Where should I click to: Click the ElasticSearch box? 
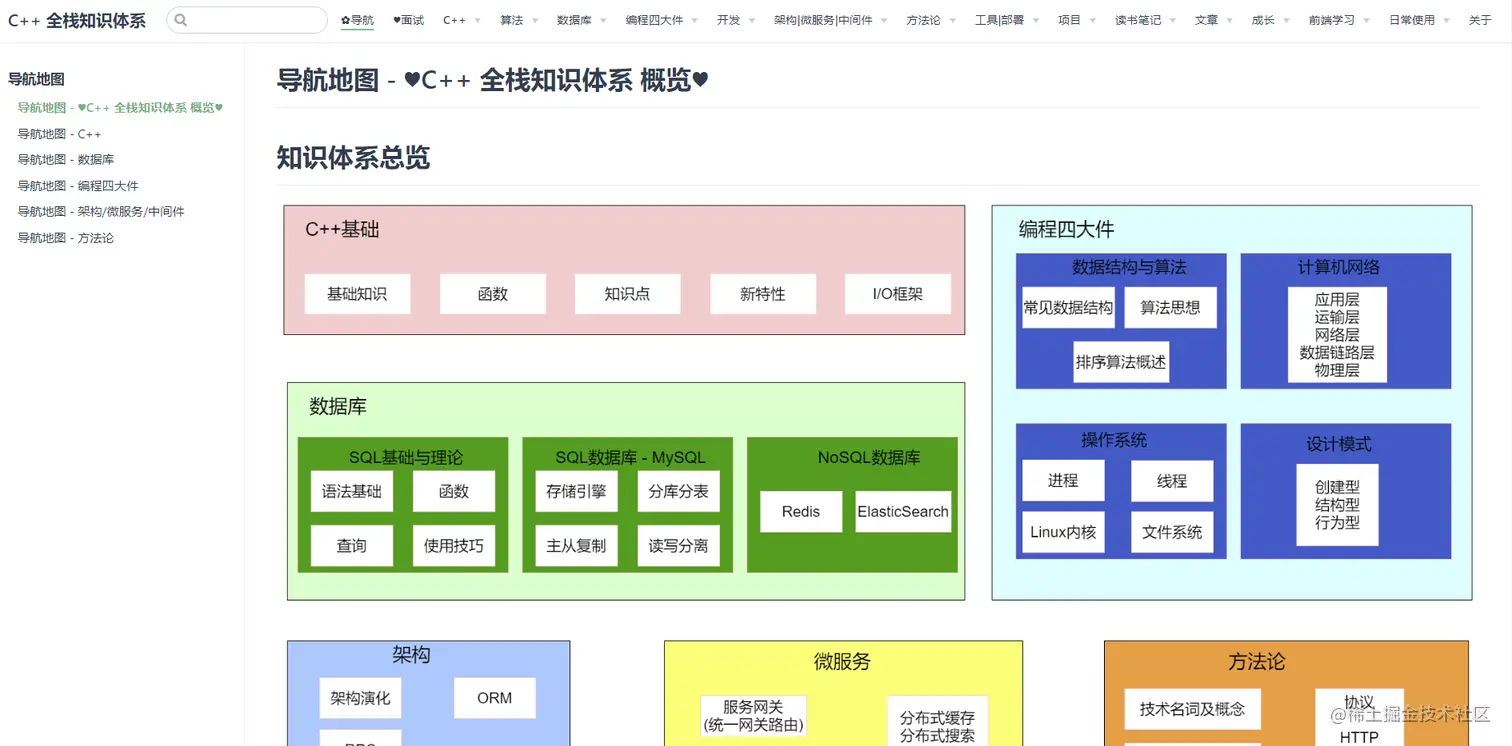902,511
